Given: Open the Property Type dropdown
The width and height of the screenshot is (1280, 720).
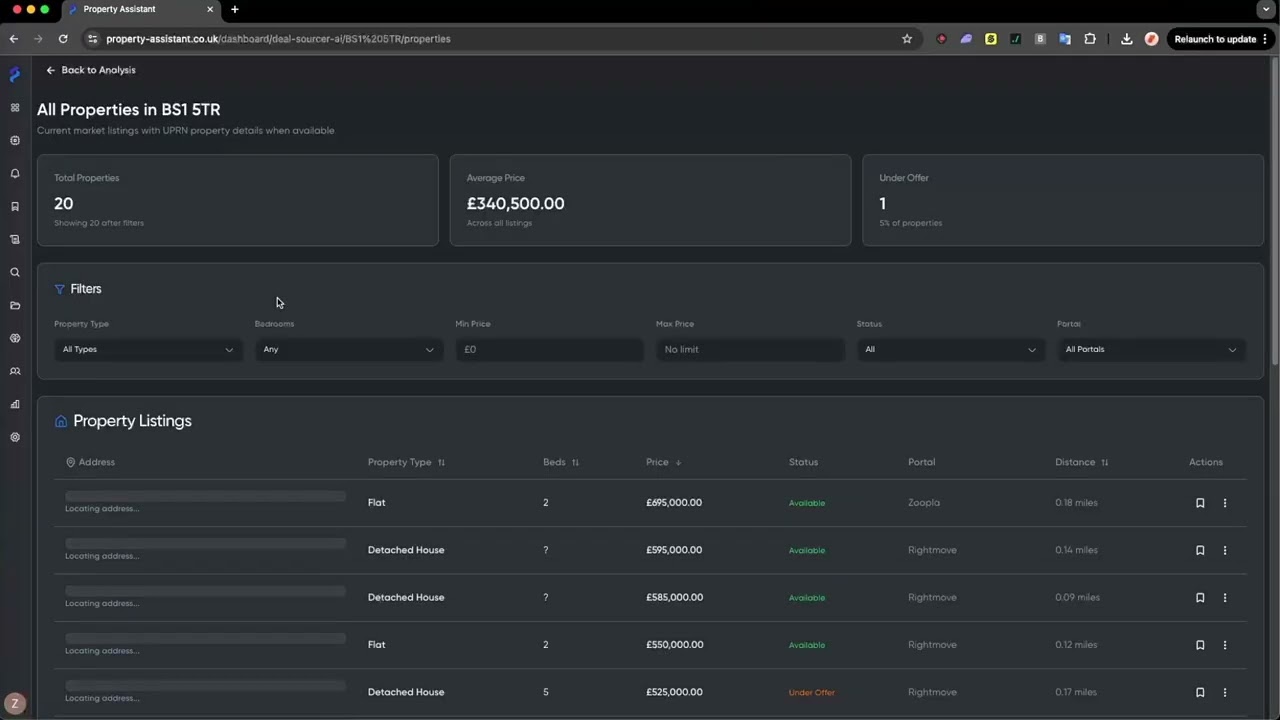Looking at the screenshot, I should (148, 349).
